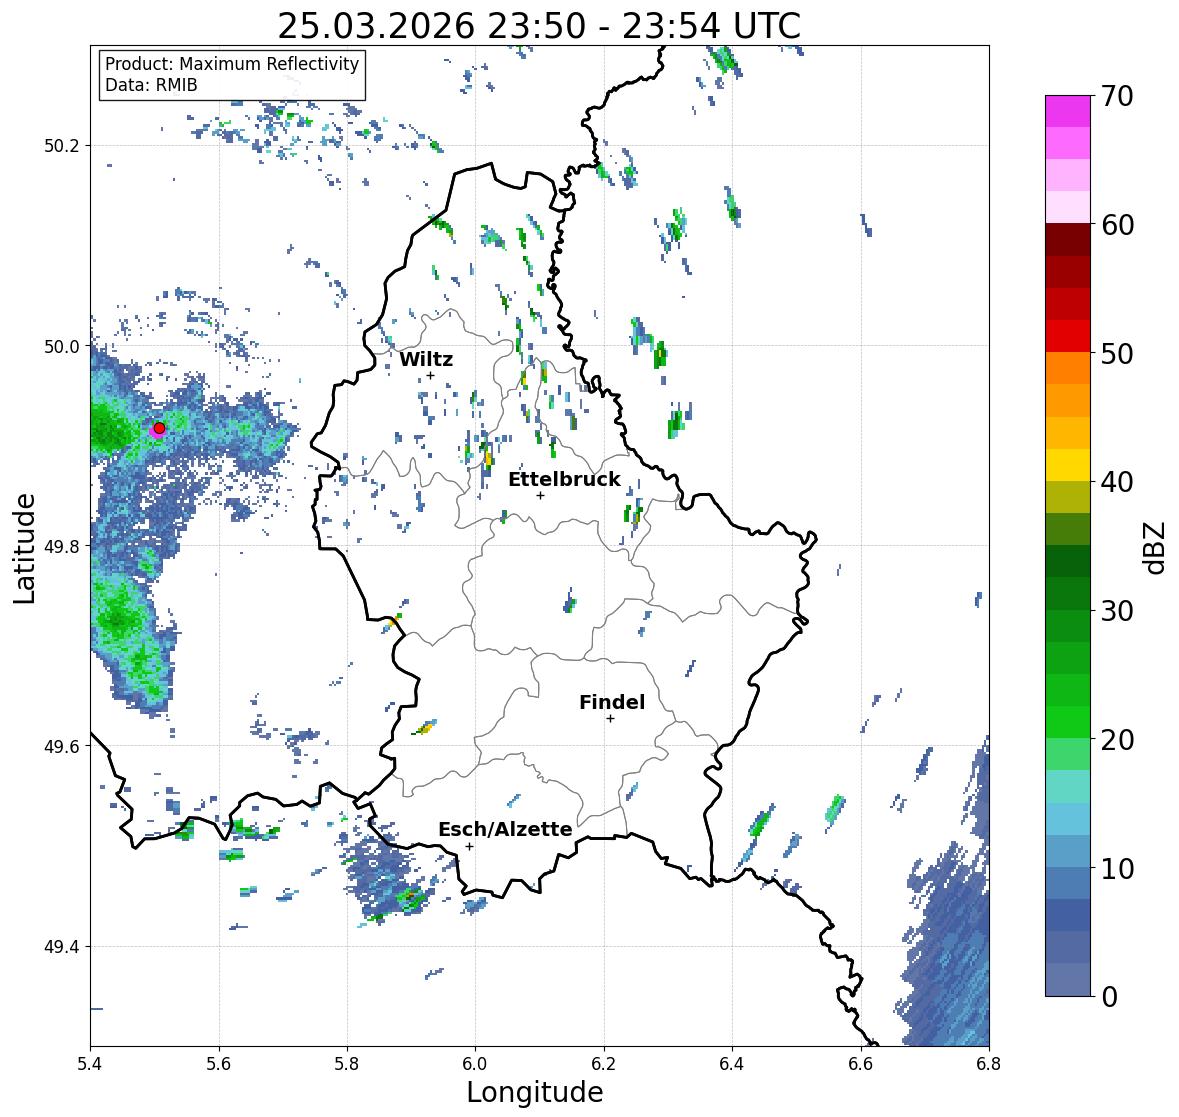Click the cross marker under Esch/Alzette
This screenshot has height=1117, width=1179.
pyautogui.click(x=469, y=846)
